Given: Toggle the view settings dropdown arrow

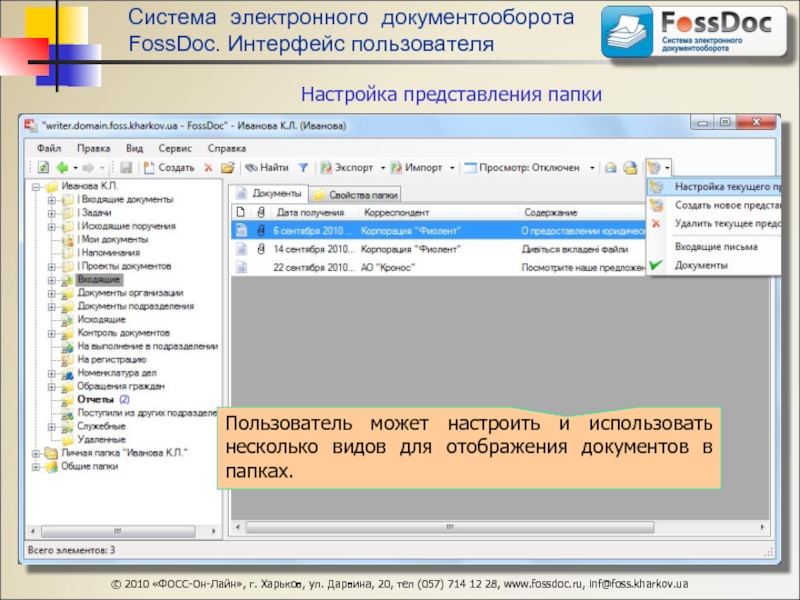Looking at the screenshot, I should (667, 167).
